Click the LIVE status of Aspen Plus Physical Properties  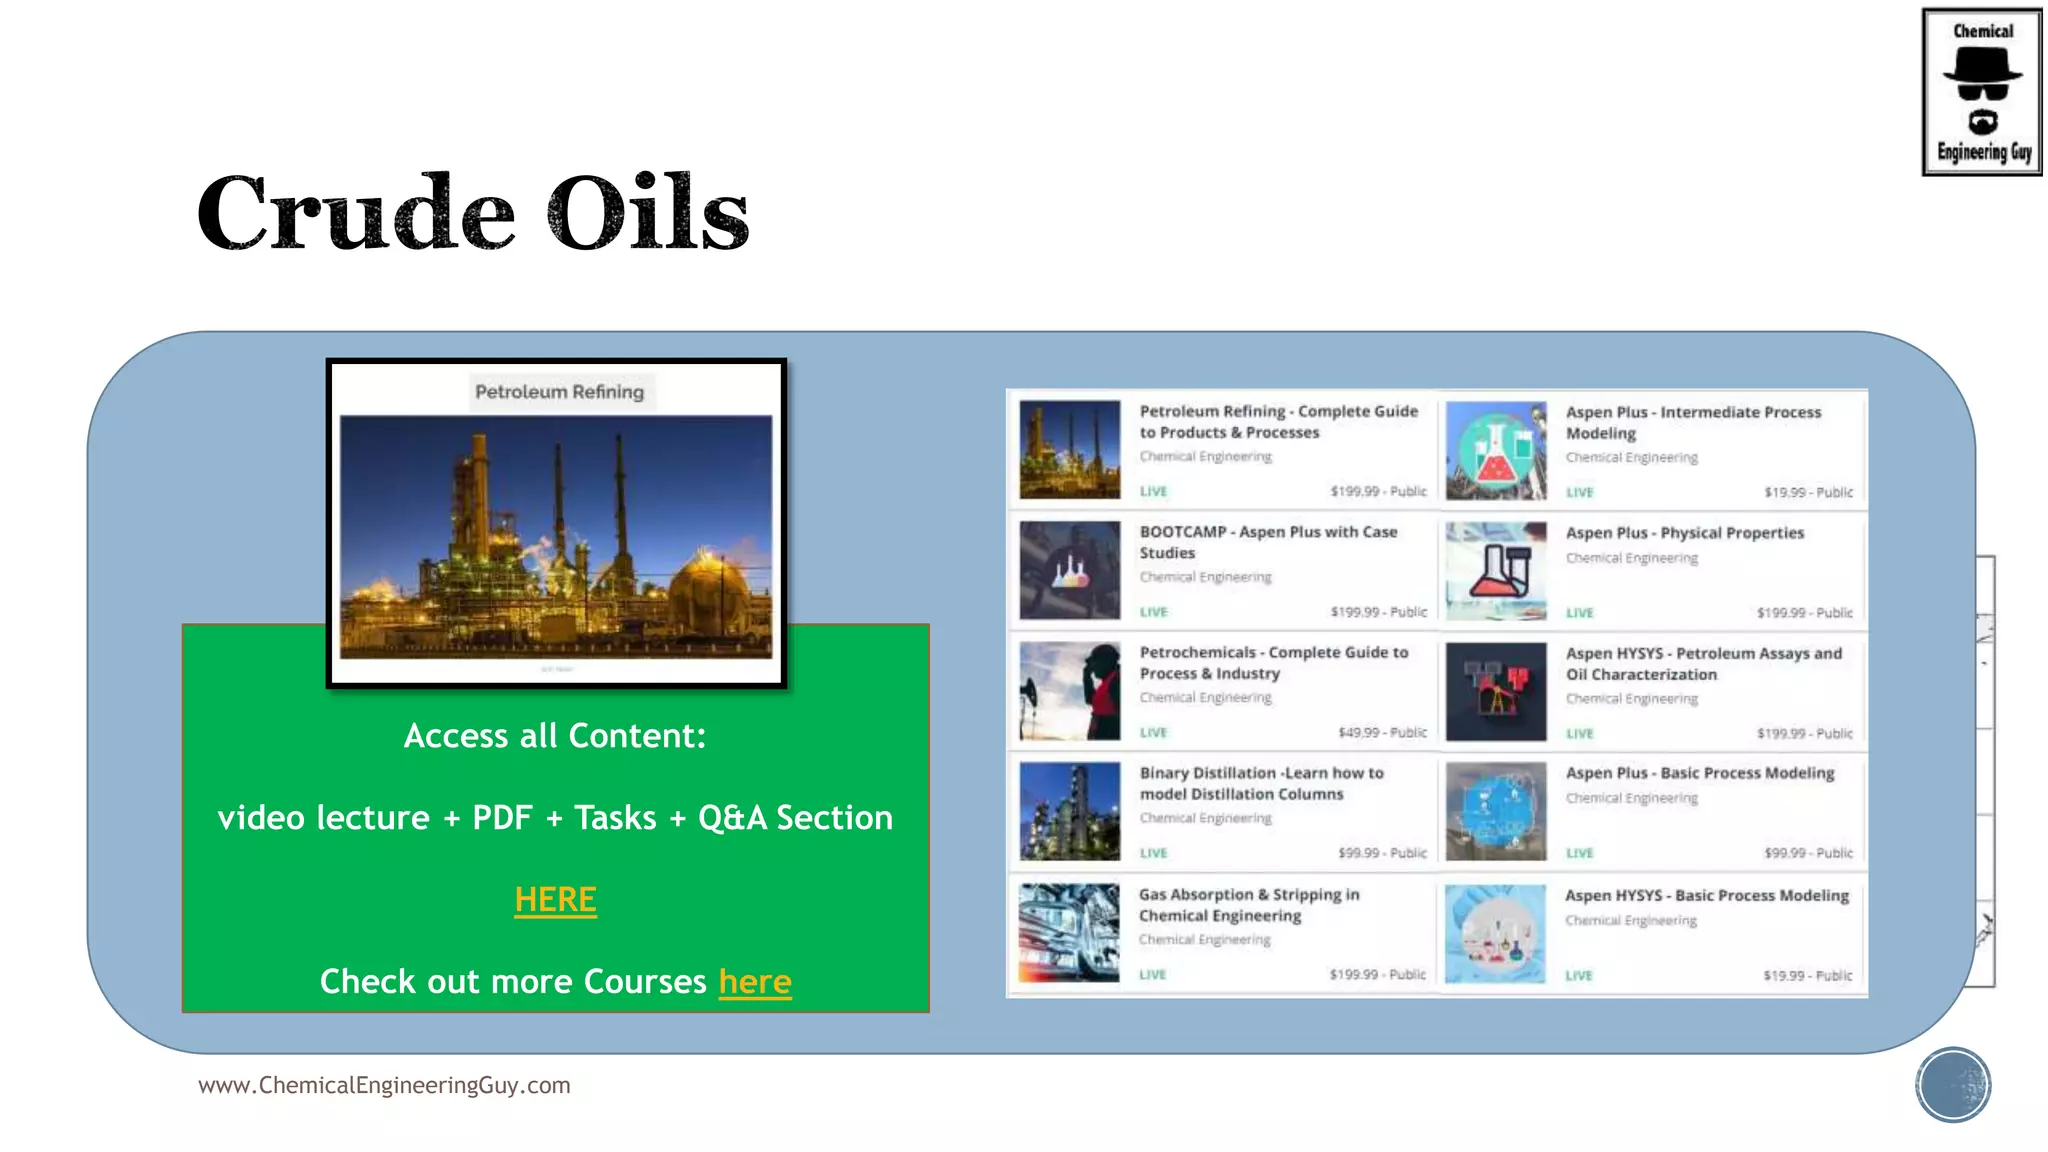(x=1580, y=613)
